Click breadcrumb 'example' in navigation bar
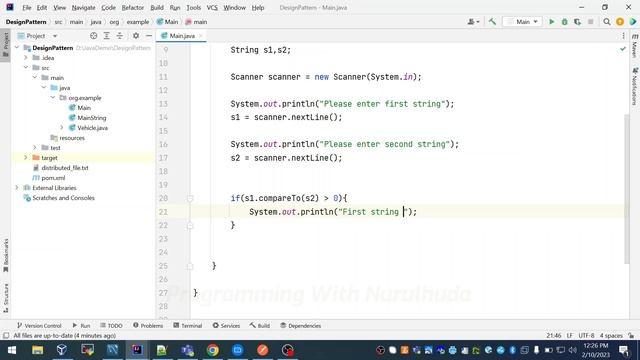Image resolution: width=640 pixels, height=360 pixels. point(138,22)
